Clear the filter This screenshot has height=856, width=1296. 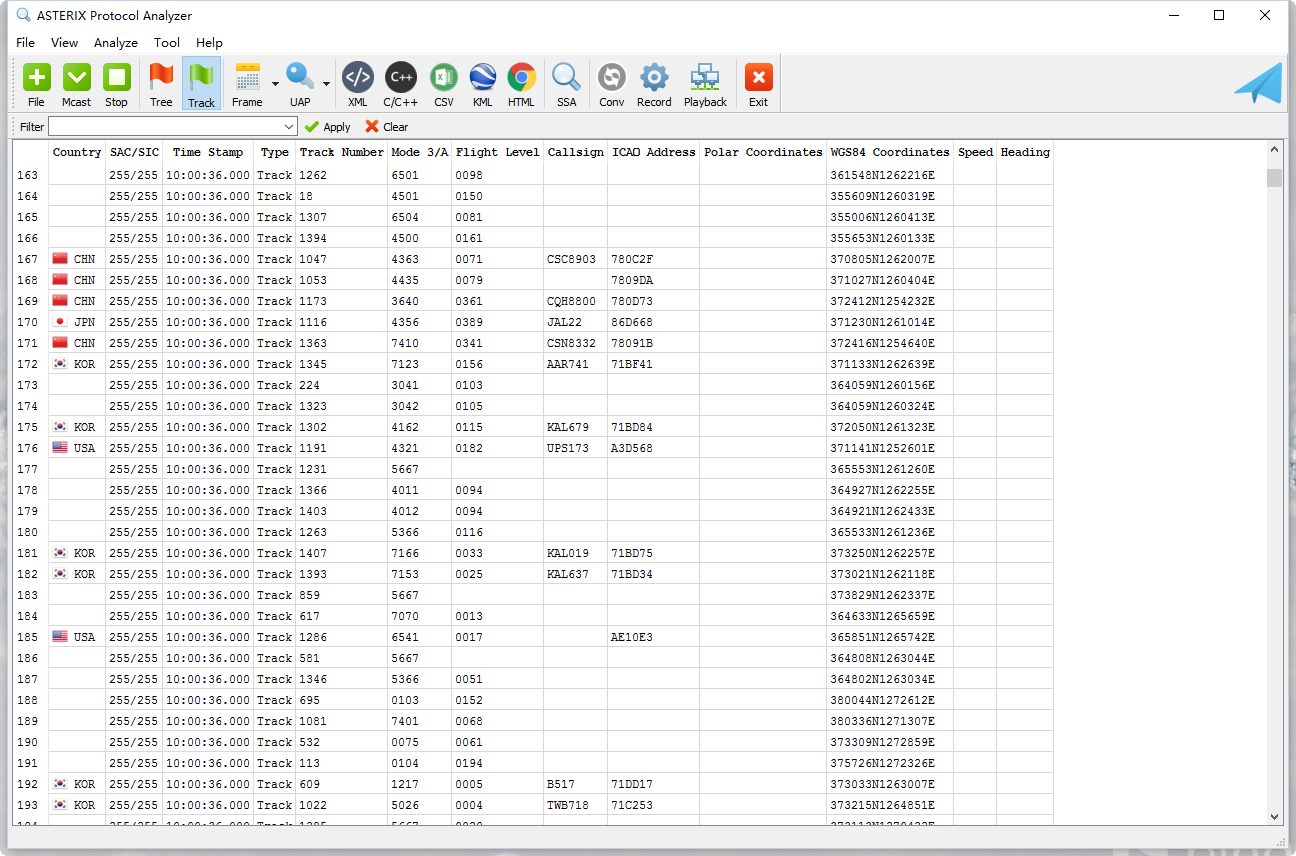pyautogui.click(x=387, y=127)
